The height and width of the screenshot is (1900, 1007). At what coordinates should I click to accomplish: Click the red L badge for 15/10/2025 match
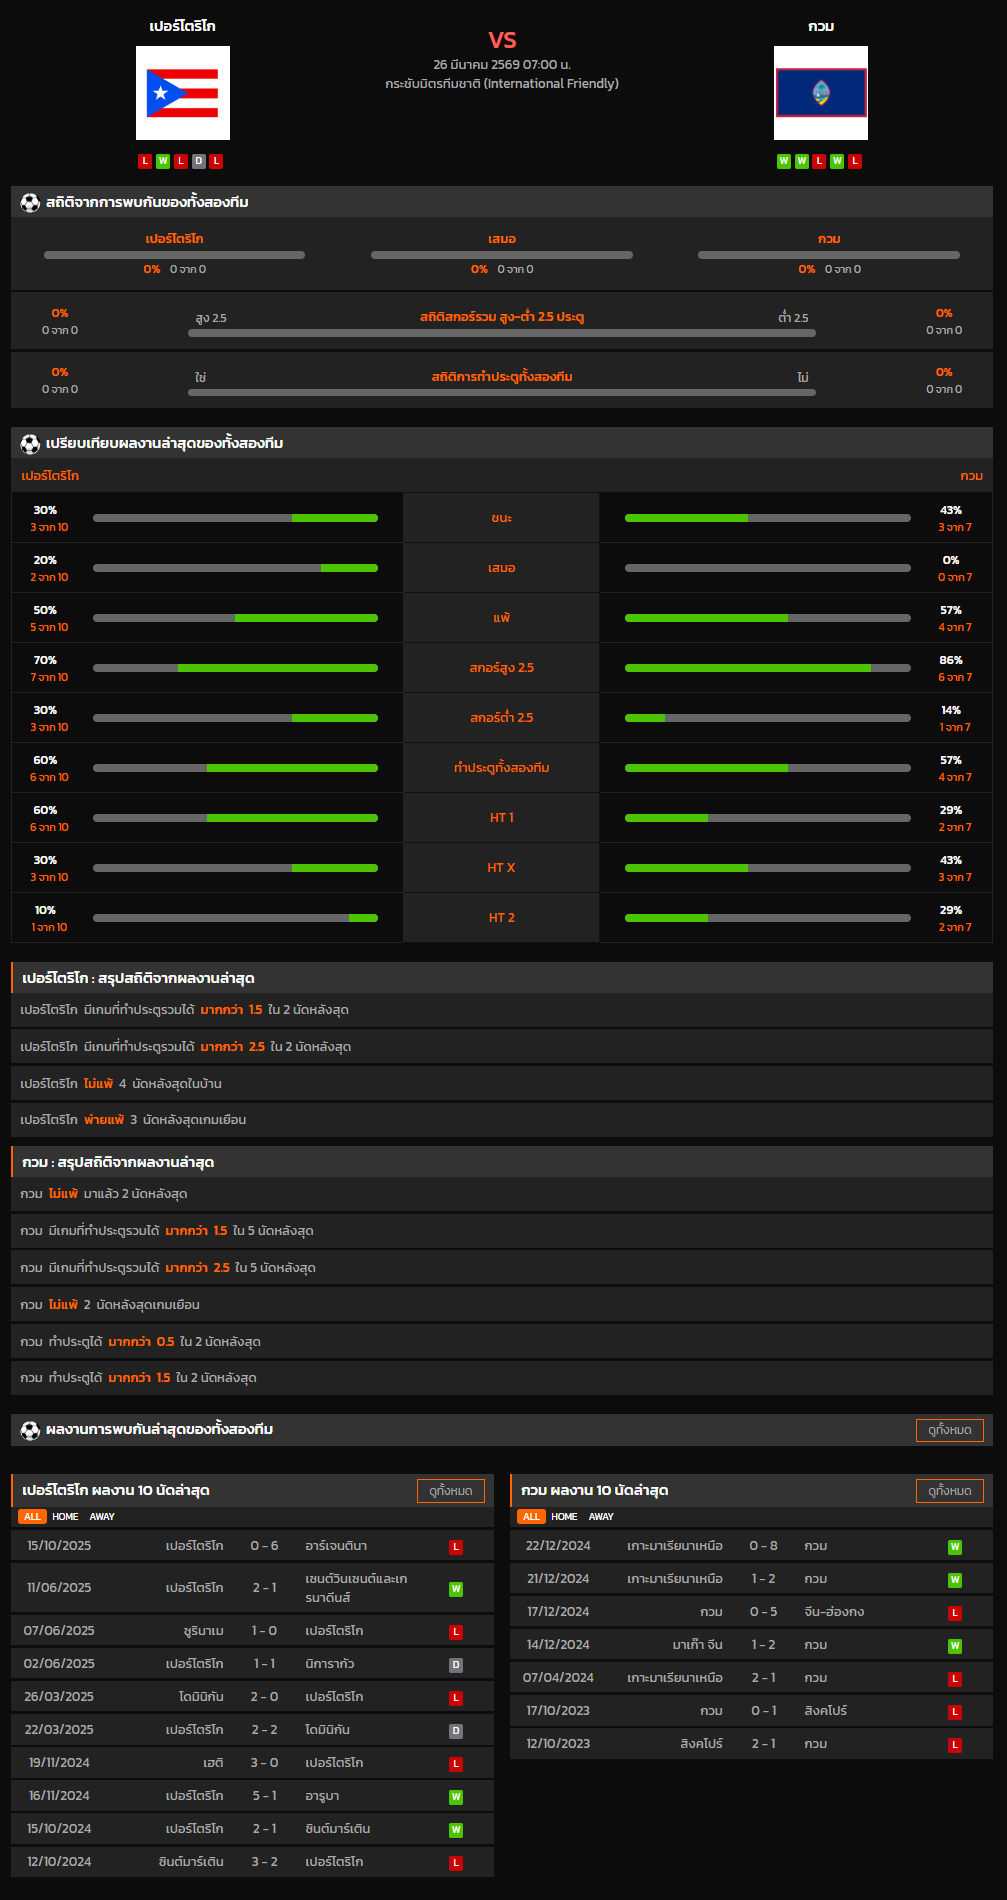[456, 1547]
